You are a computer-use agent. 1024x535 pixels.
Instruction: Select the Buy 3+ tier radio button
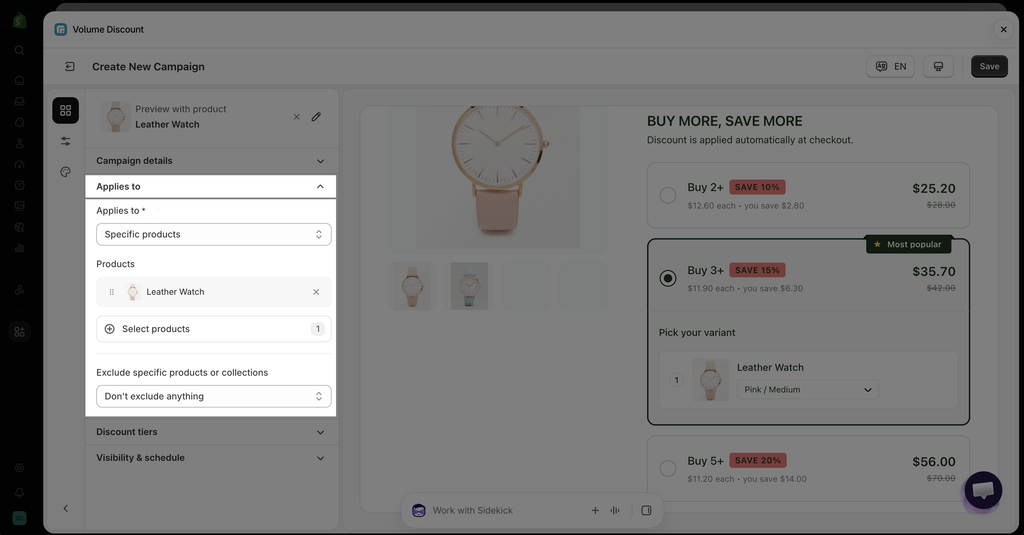click(x=667, y=278)
